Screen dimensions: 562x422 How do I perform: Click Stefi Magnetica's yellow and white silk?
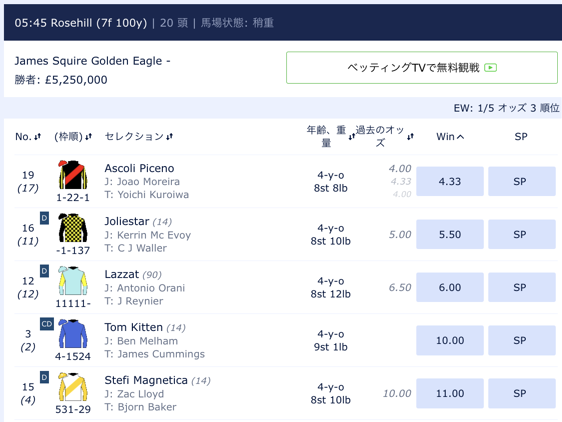pos(73,387)
